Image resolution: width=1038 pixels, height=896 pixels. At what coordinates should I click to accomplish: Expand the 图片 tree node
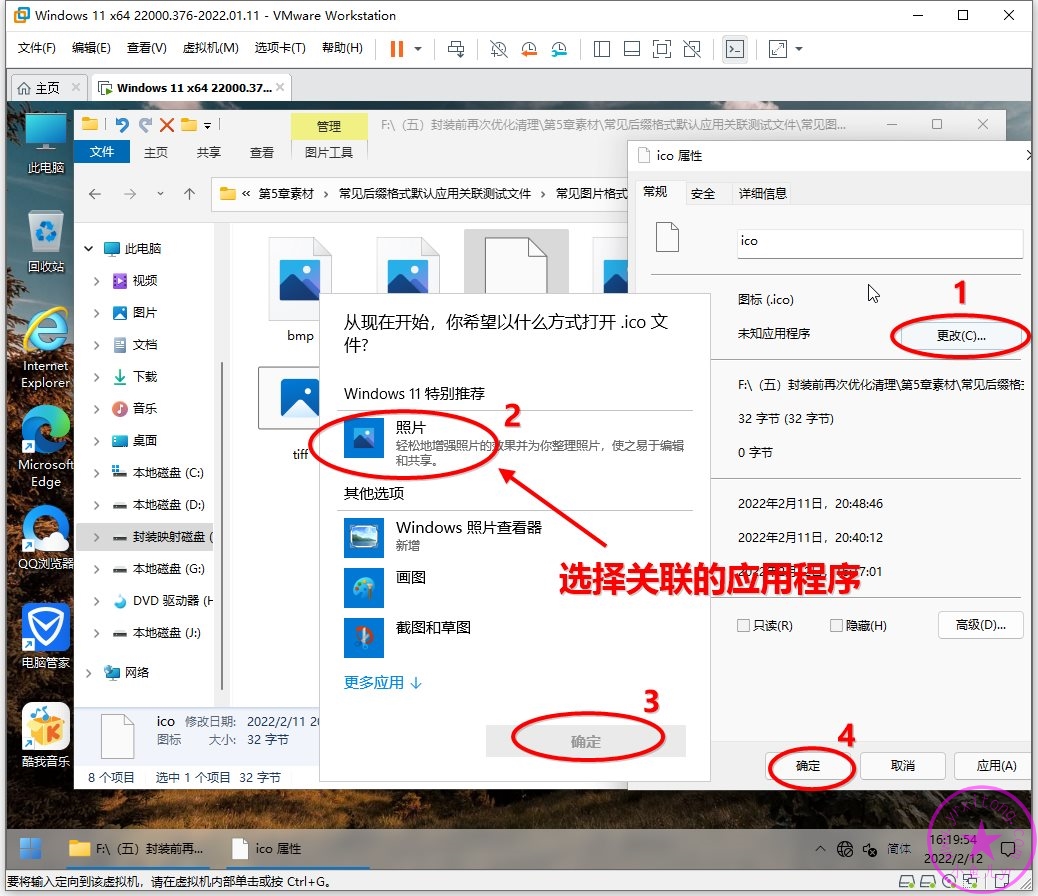coord(97,313)
